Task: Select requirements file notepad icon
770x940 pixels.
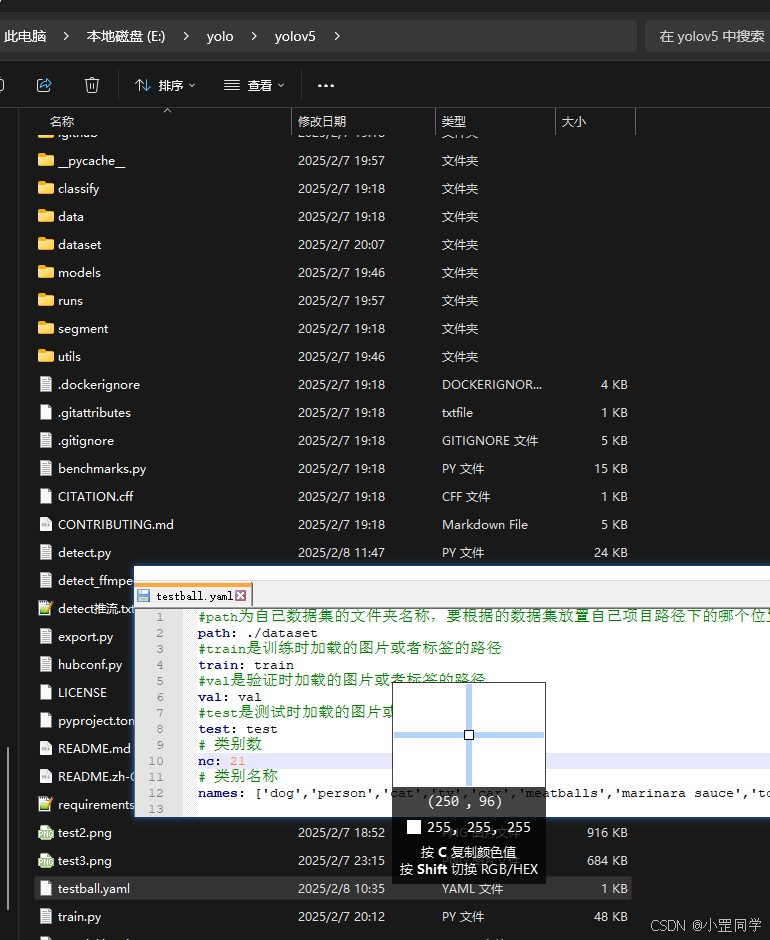Action: [x=46, y=804]
